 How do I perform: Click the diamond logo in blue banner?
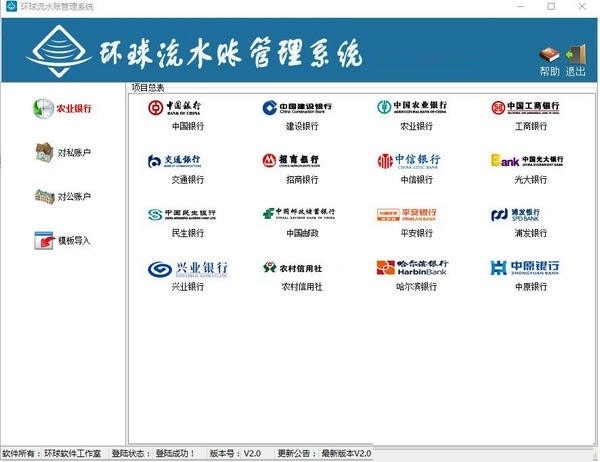pos(59,51)
